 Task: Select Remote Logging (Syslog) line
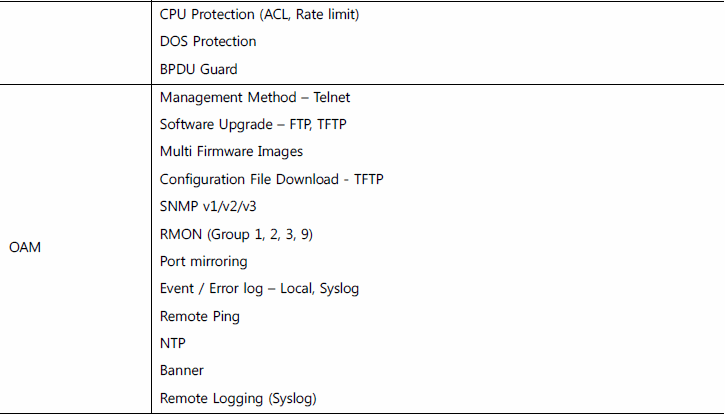pyautogui.click(x=238, y=398)
